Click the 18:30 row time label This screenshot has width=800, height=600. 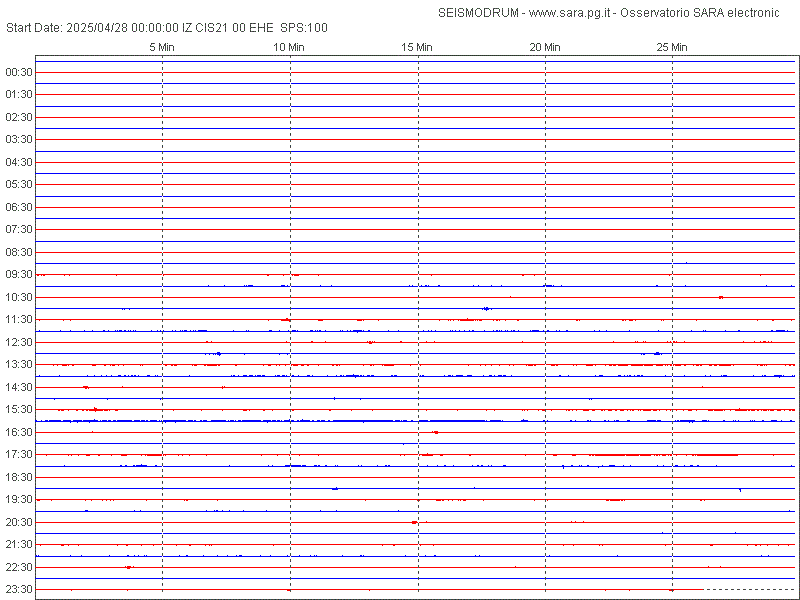tap(19, 477)
